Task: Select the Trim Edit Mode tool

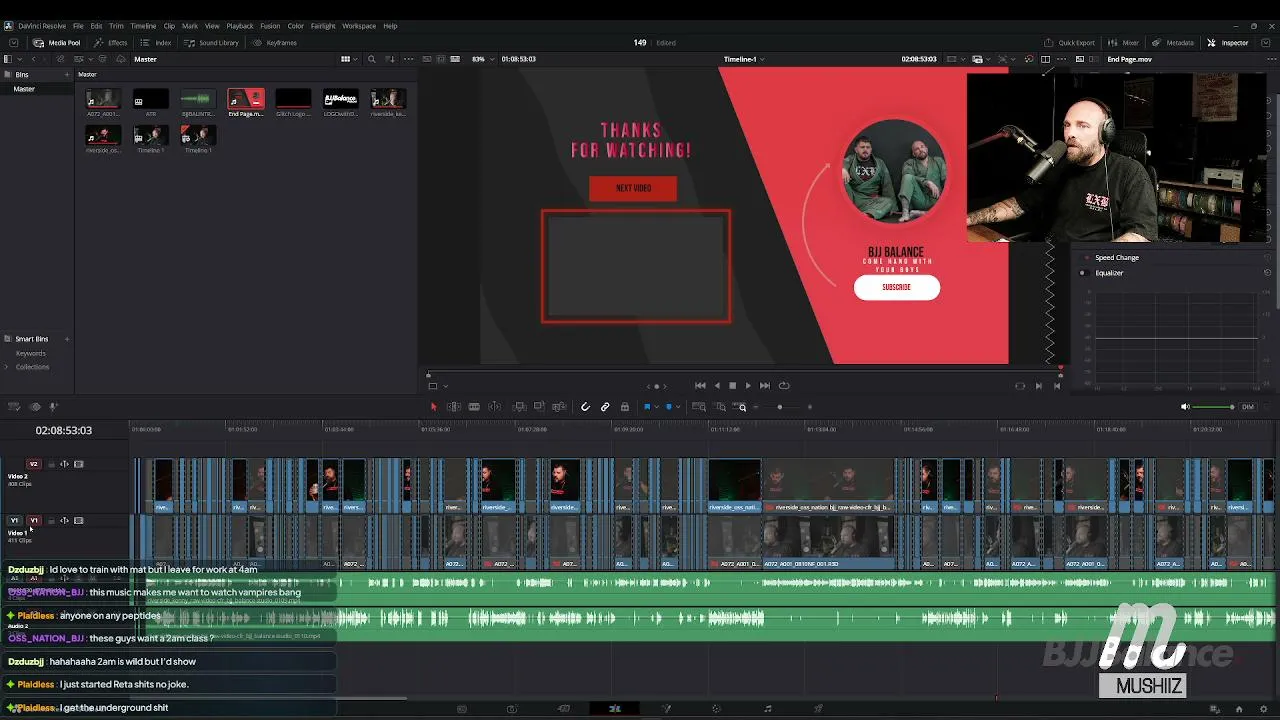Action: point(453,407)
